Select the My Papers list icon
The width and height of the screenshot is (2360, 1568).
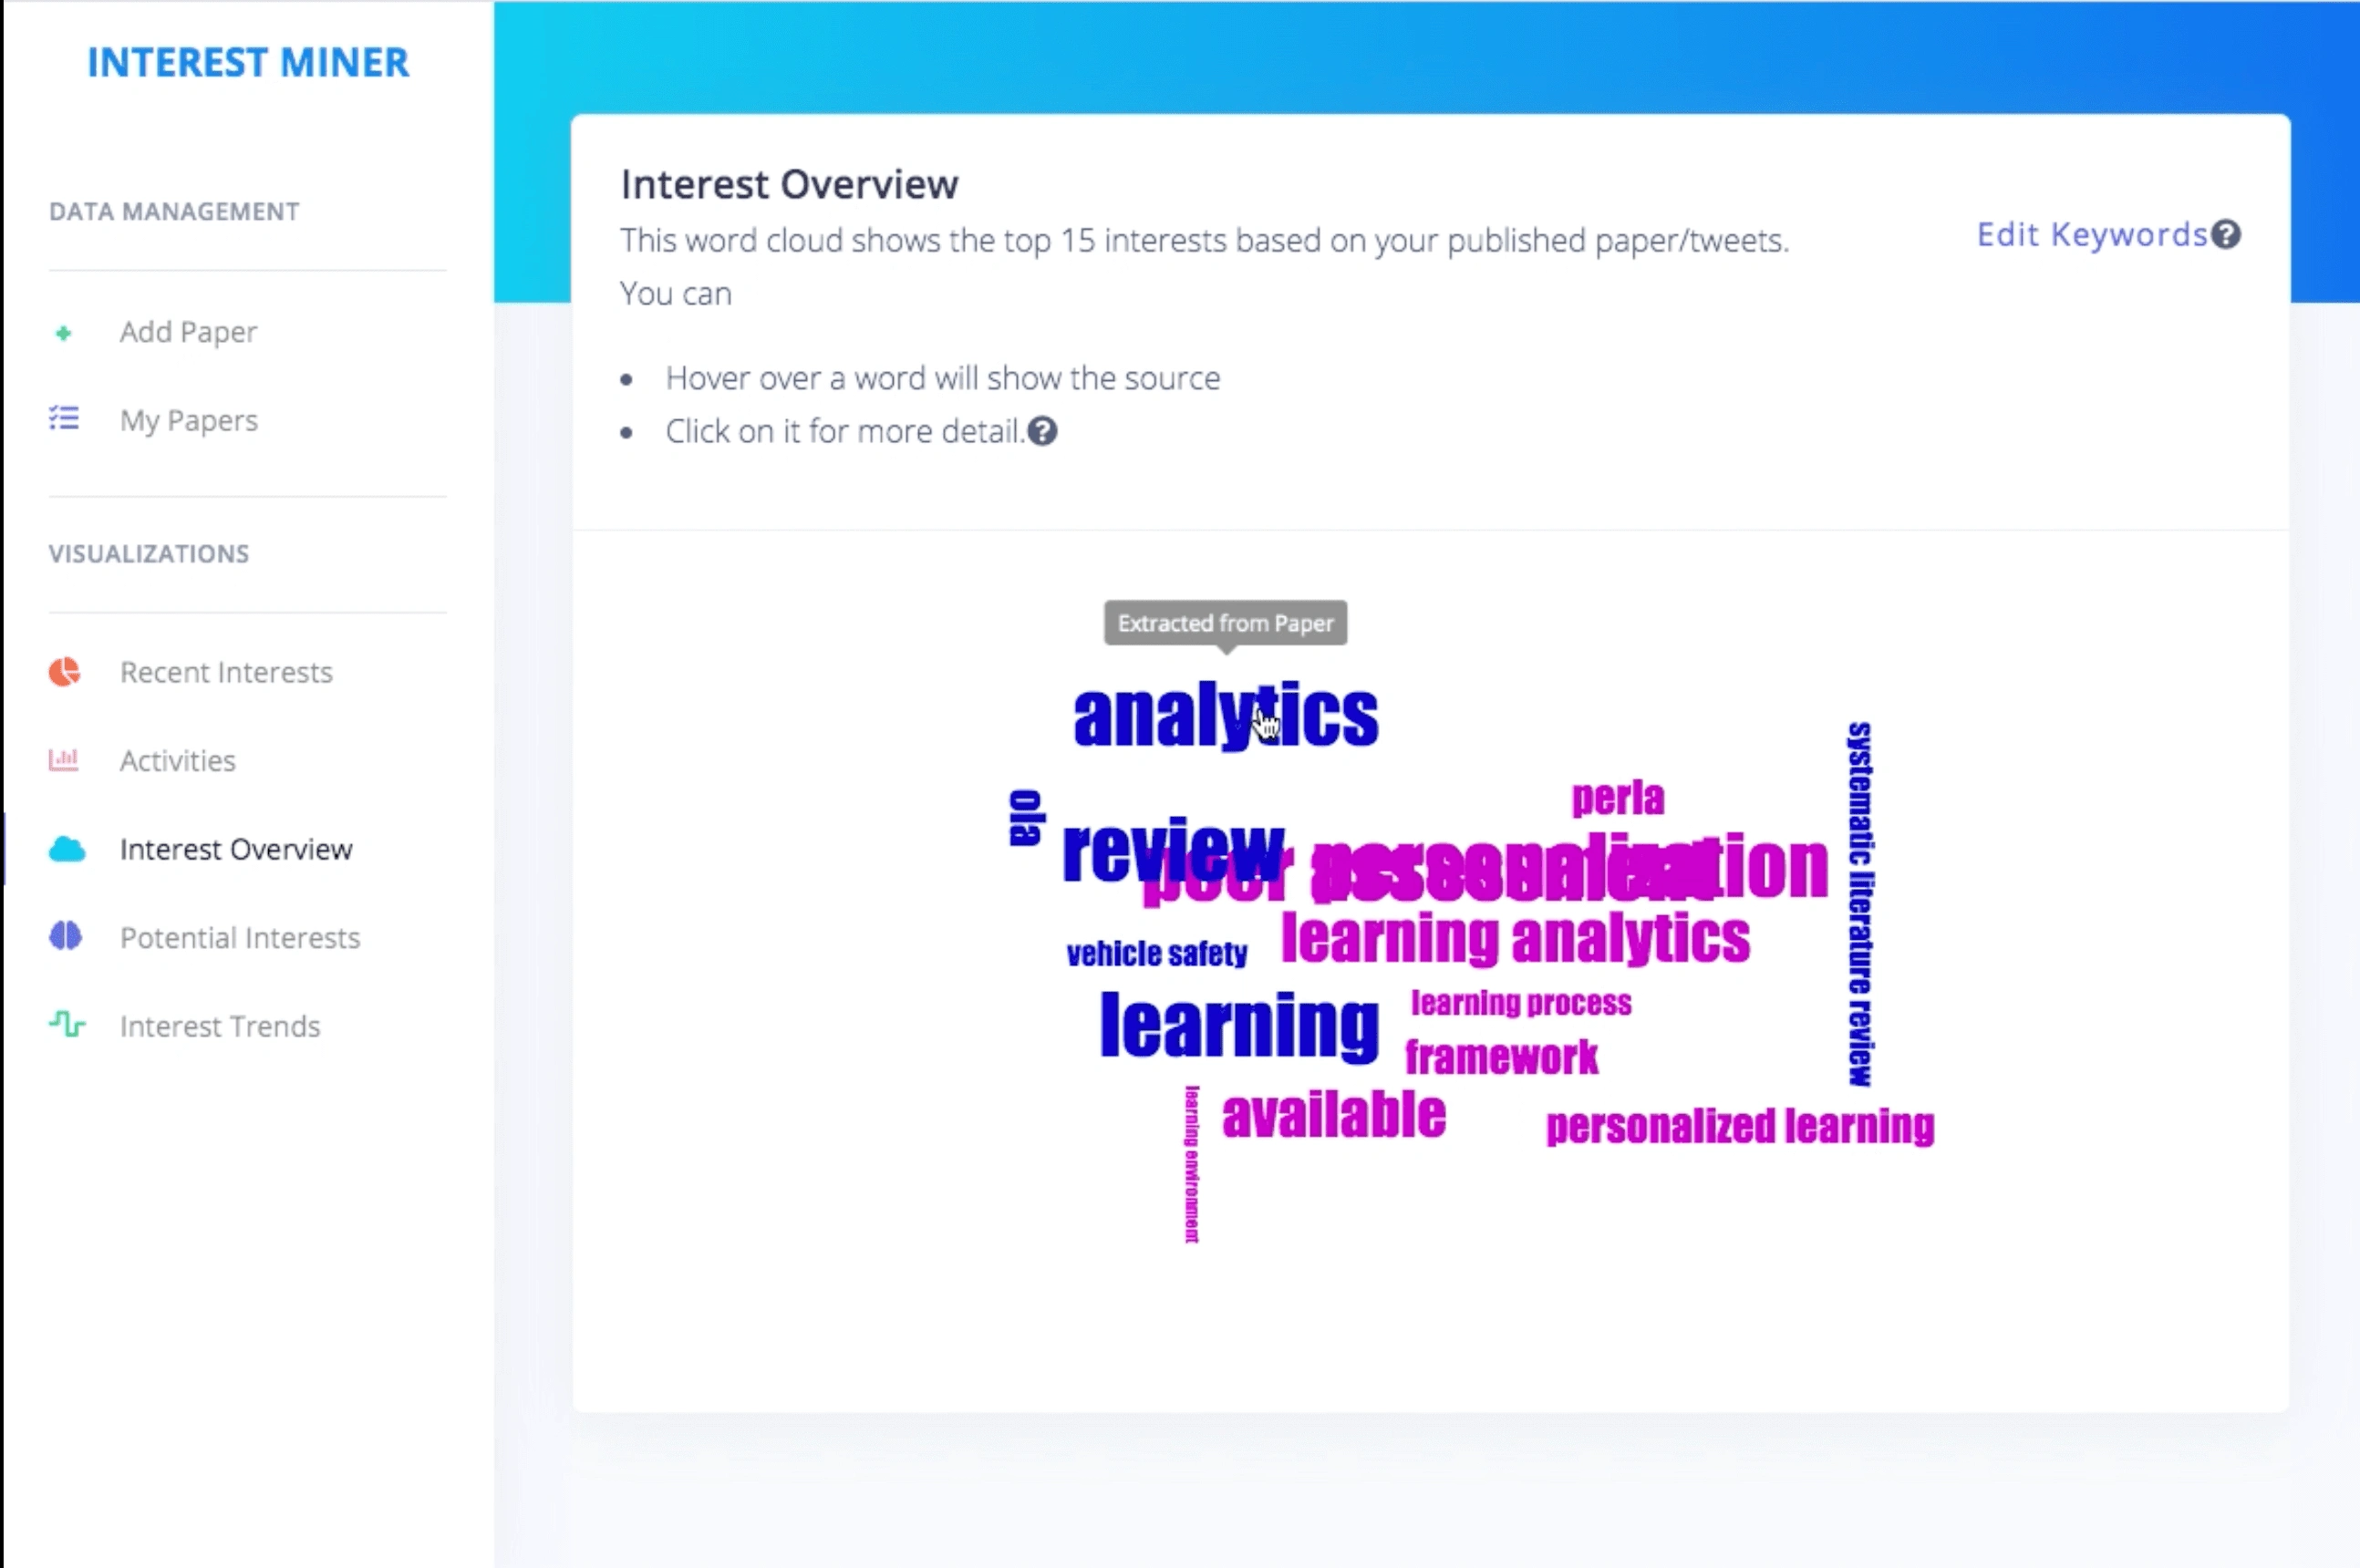point(65,420)
